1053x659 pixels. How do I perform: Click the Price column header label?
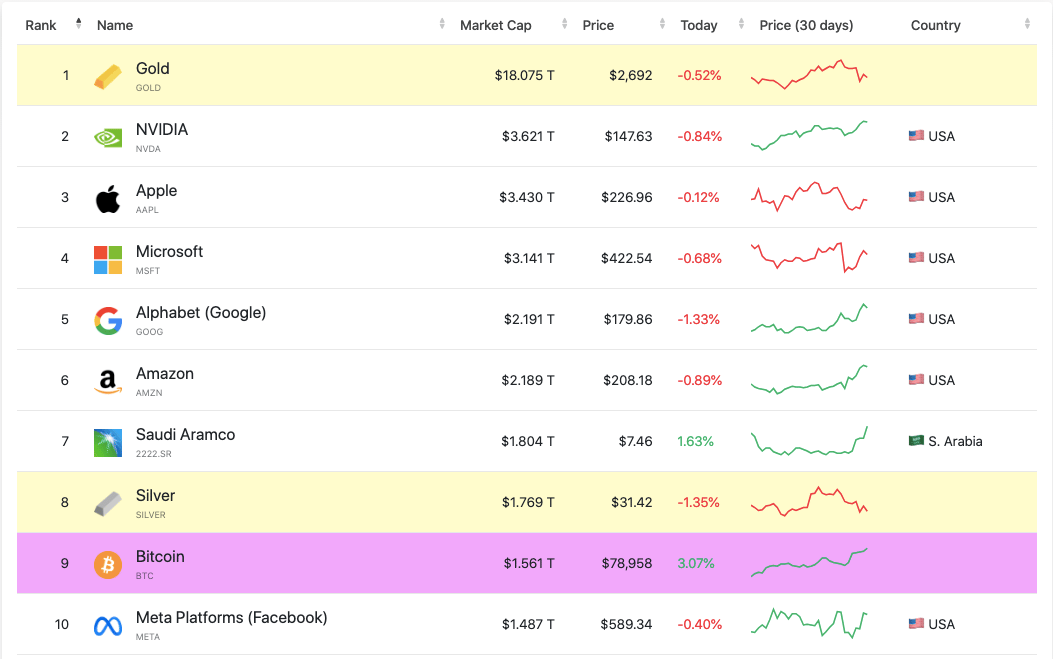[598, 25]
